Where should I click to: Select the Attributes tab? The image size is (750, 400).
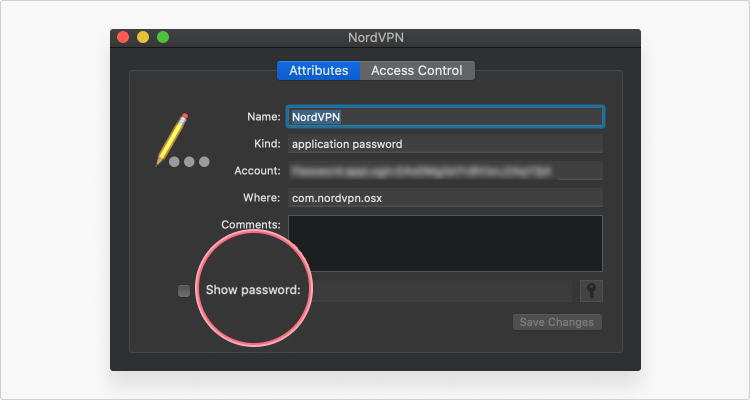(x=319, y=70)
